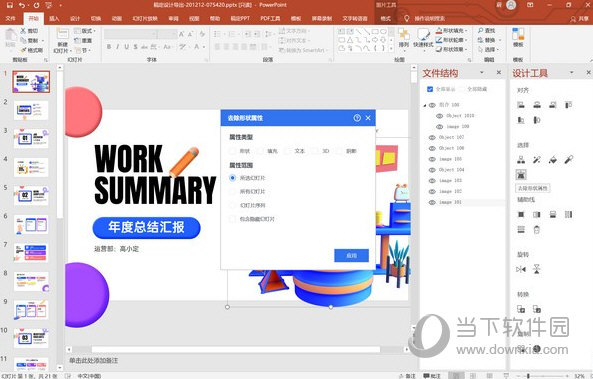
Task: Open the 文件结构 panel options dropdown arrow
Action: (482, 72)
